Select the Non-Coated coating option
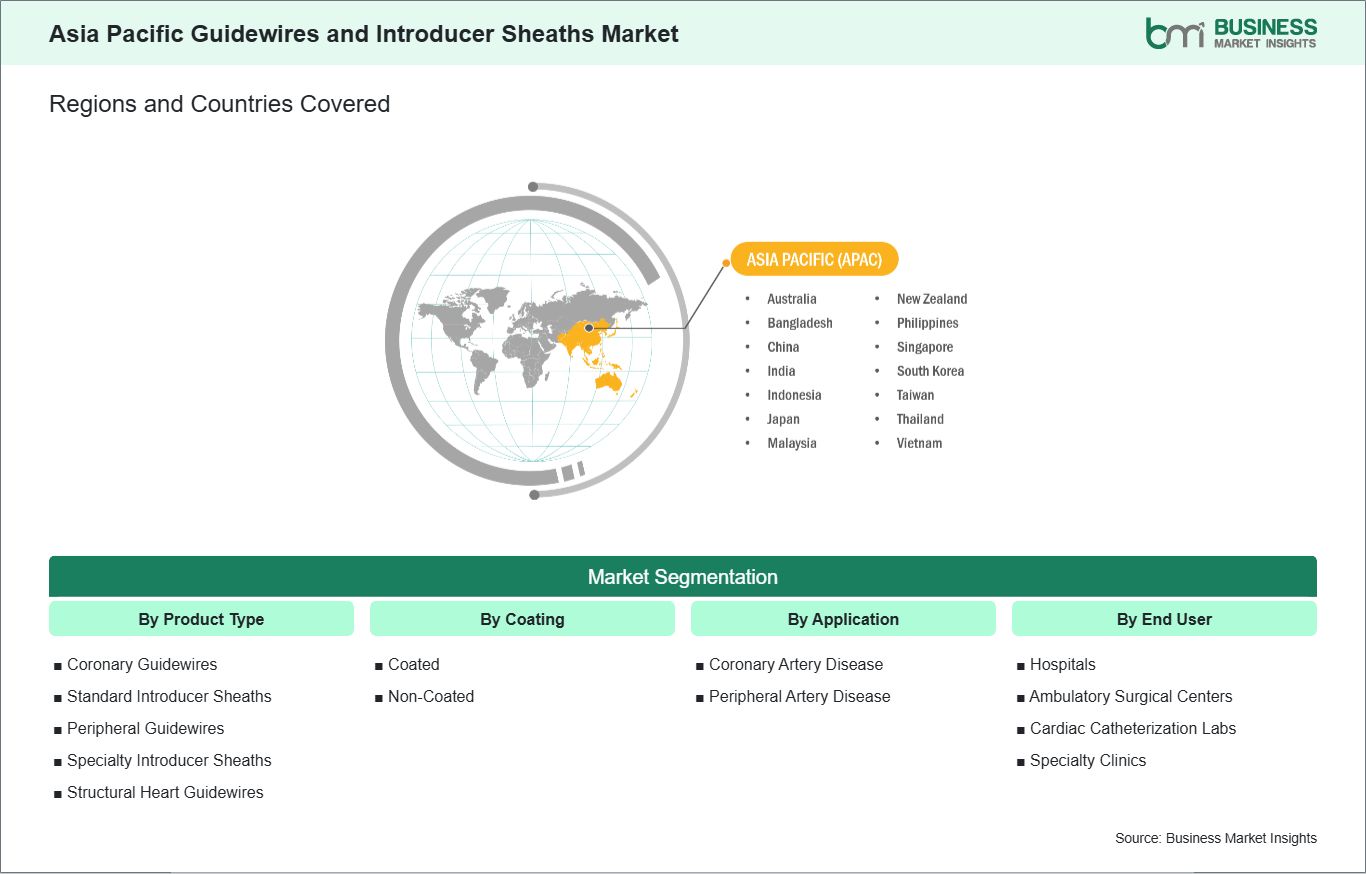The height and width of the screenshot is (874, 1366). 431,696
